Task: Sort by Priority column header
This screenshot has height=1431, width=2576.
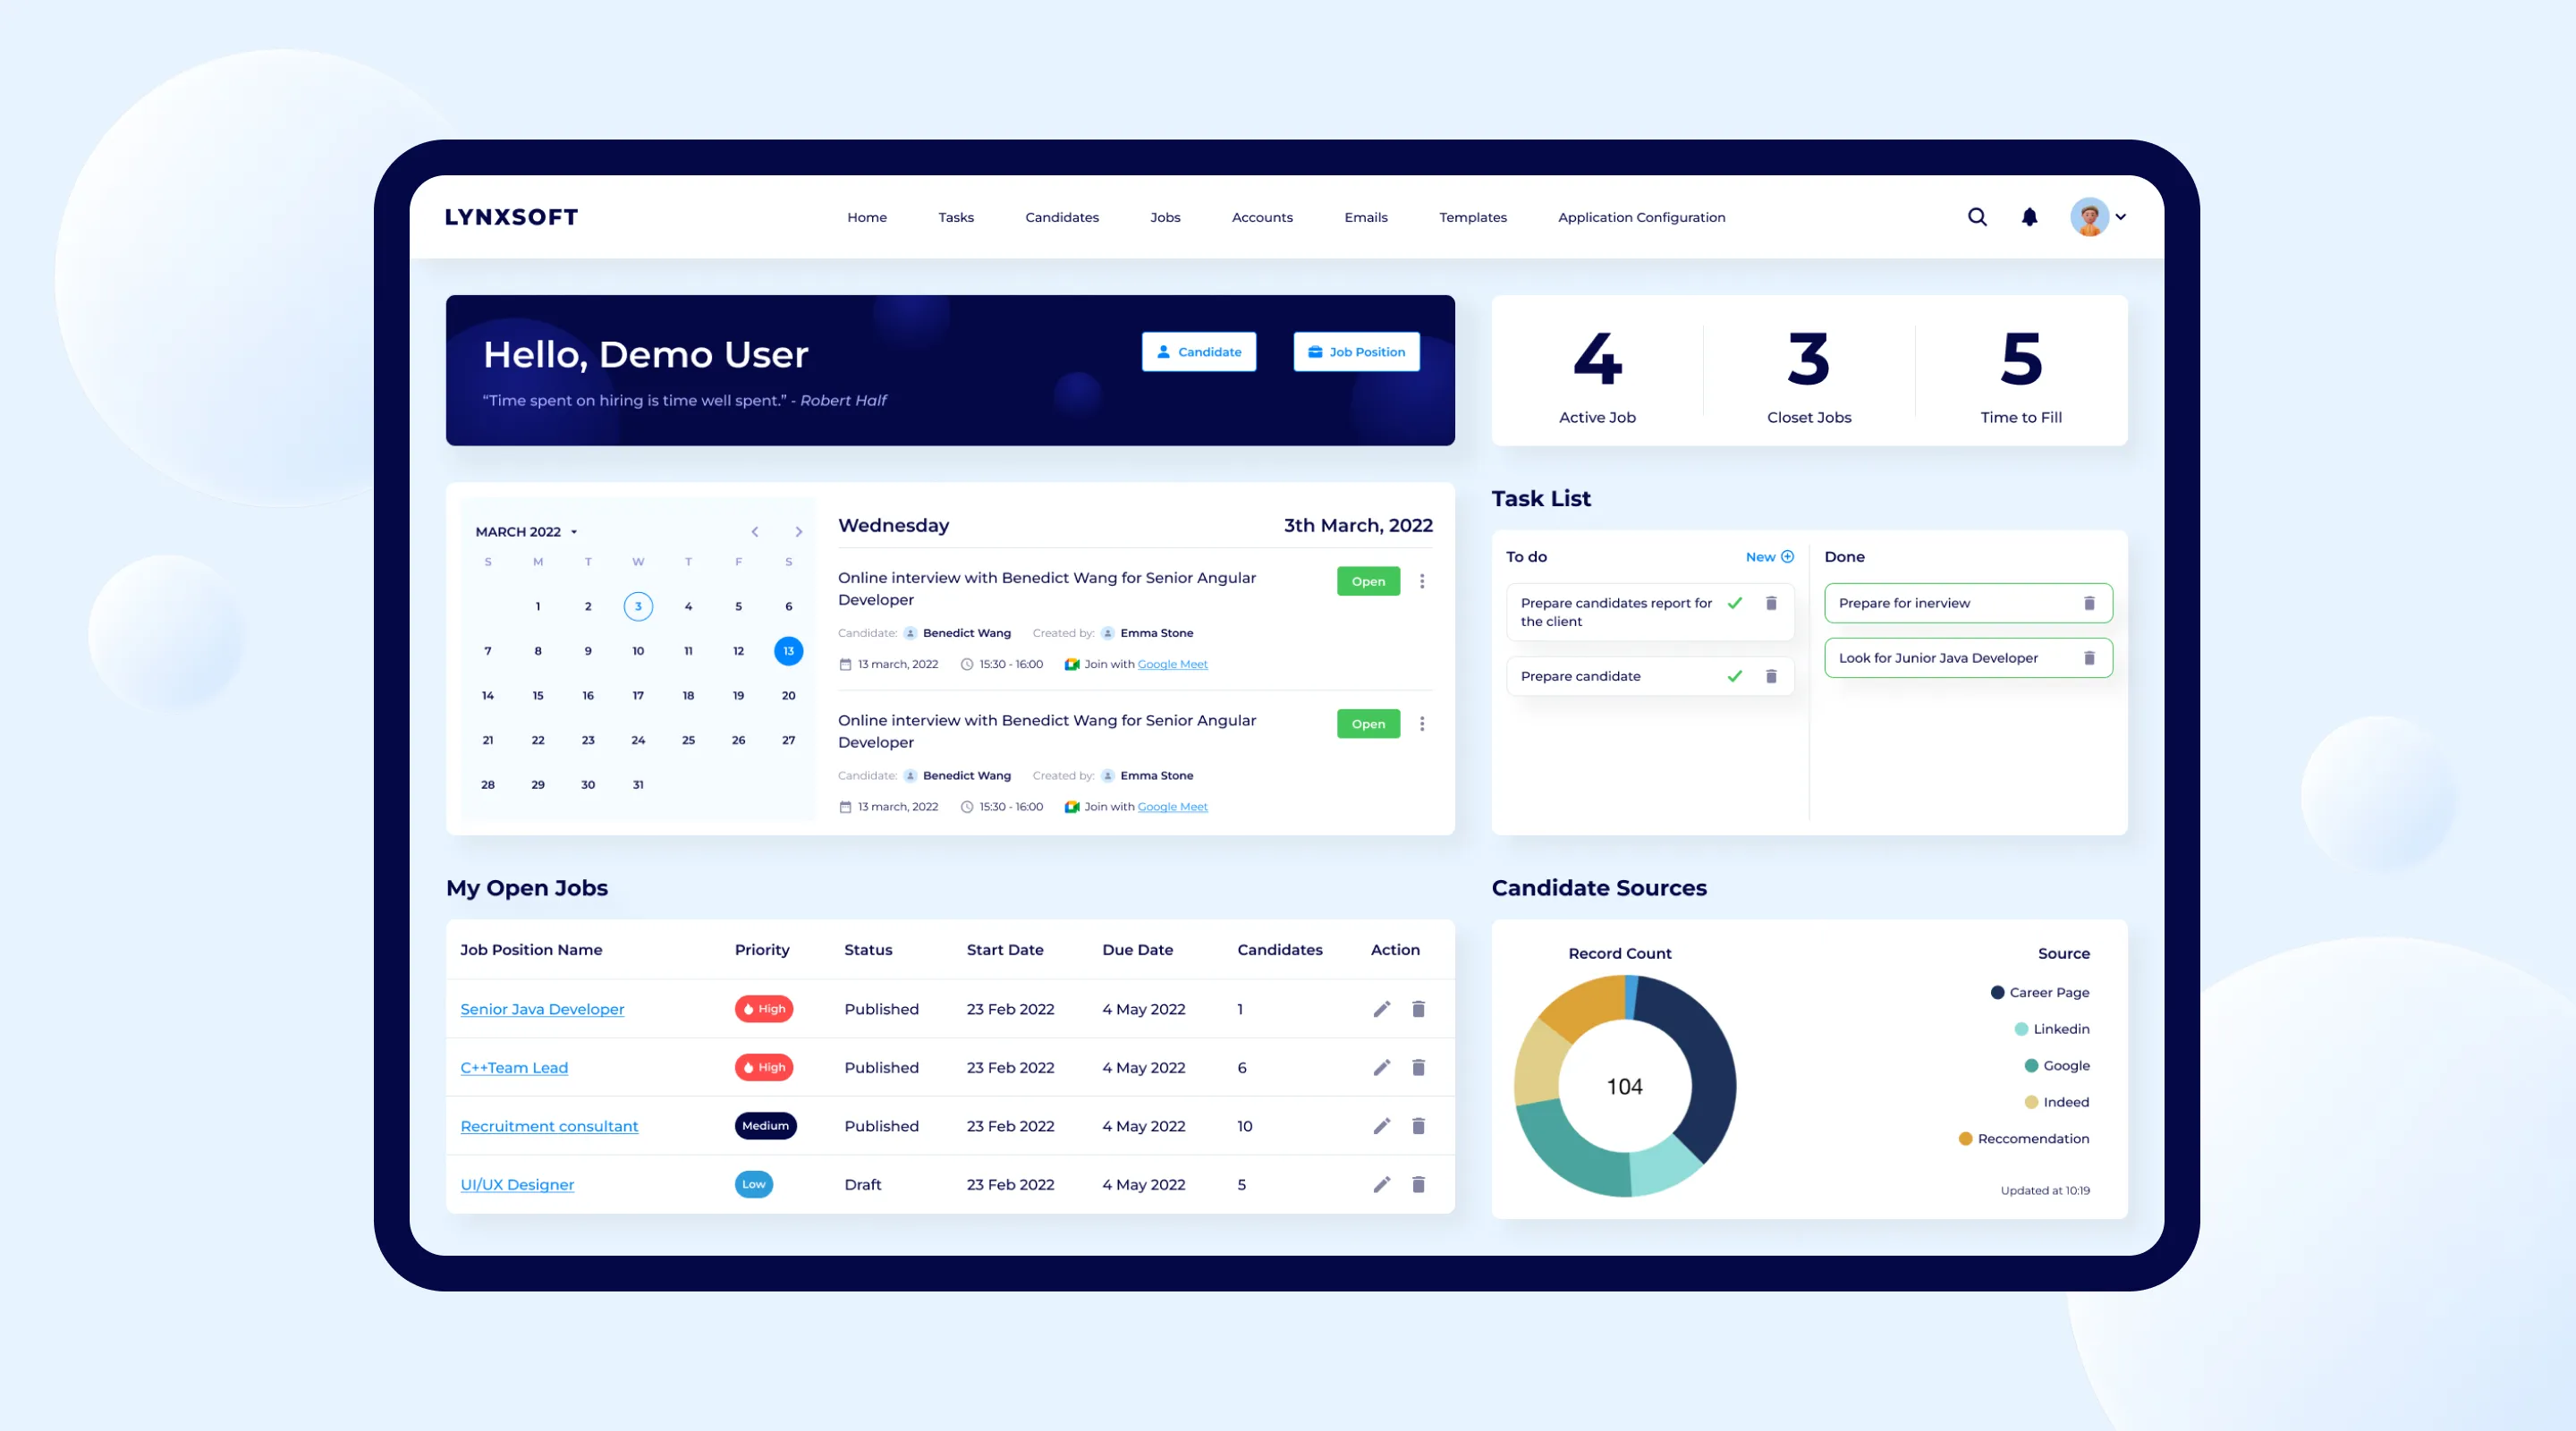Action: (x=762, y=950)
